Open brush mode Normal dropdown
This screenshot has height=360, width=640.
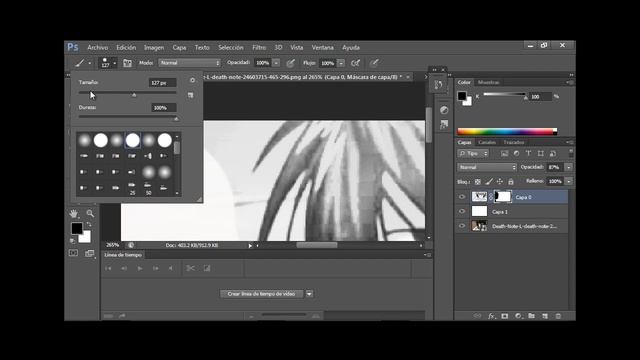click(190, 63)
